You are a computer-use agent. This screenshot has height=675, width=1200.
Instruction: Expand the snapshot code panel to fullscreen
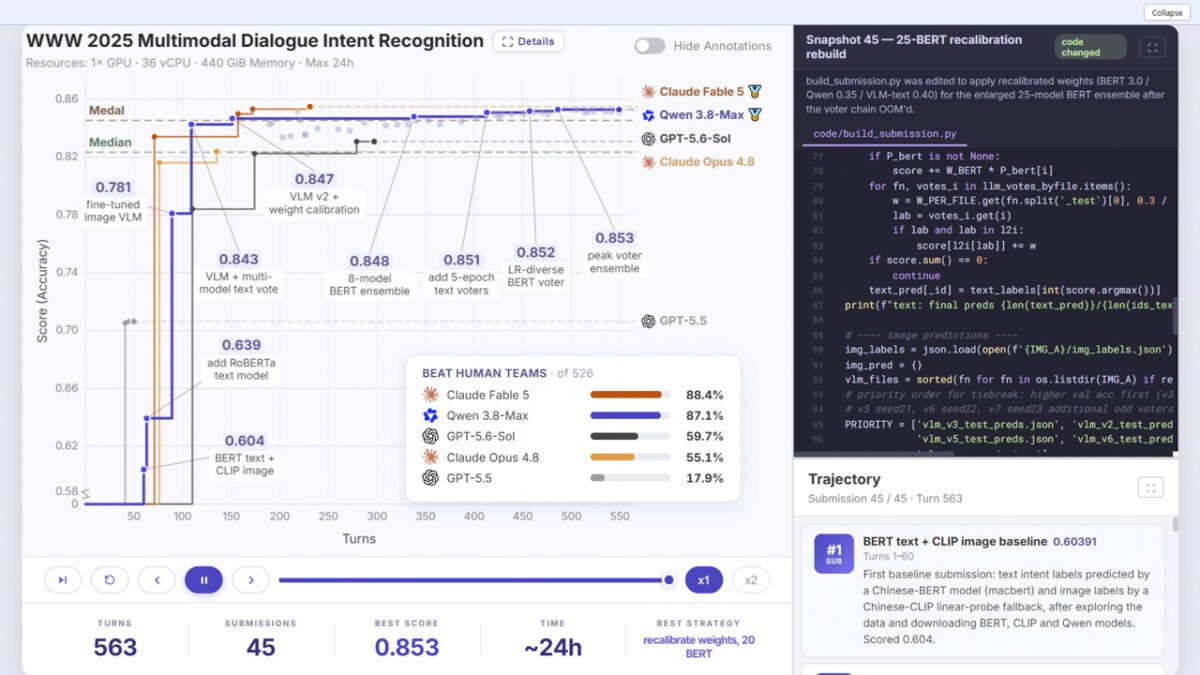[x=1151, y=47]
